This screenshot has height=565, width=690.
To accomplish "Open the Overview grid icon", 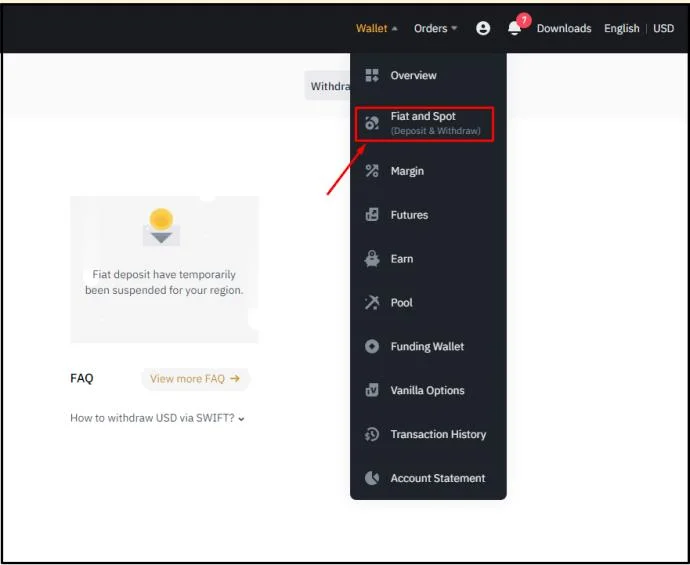I will click(x=372, y=75).
